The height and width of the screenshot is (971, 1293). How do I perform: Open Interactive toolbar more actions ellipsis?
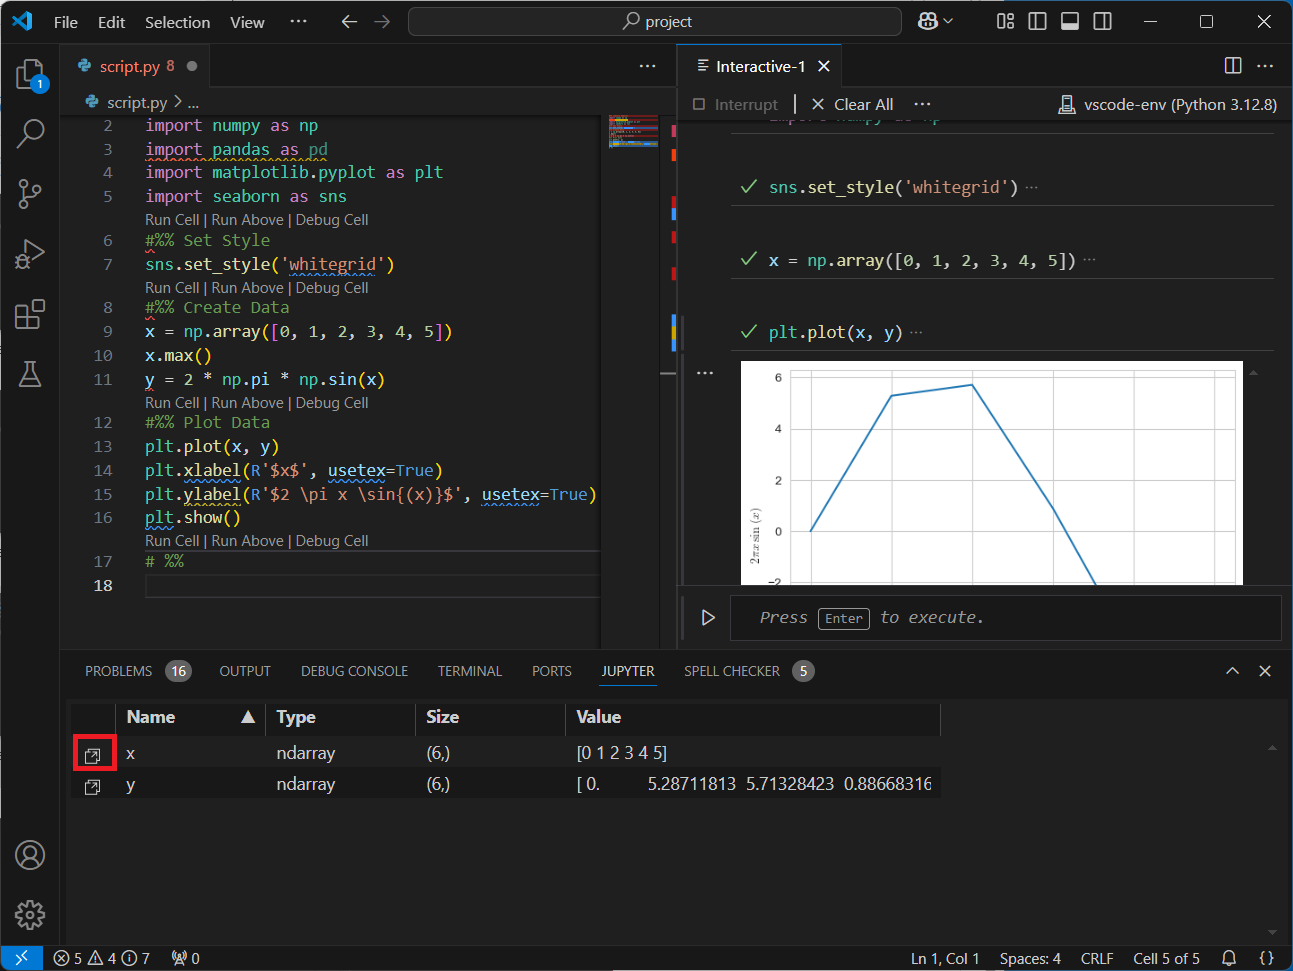pyautogui.click(x=922, y=104)
